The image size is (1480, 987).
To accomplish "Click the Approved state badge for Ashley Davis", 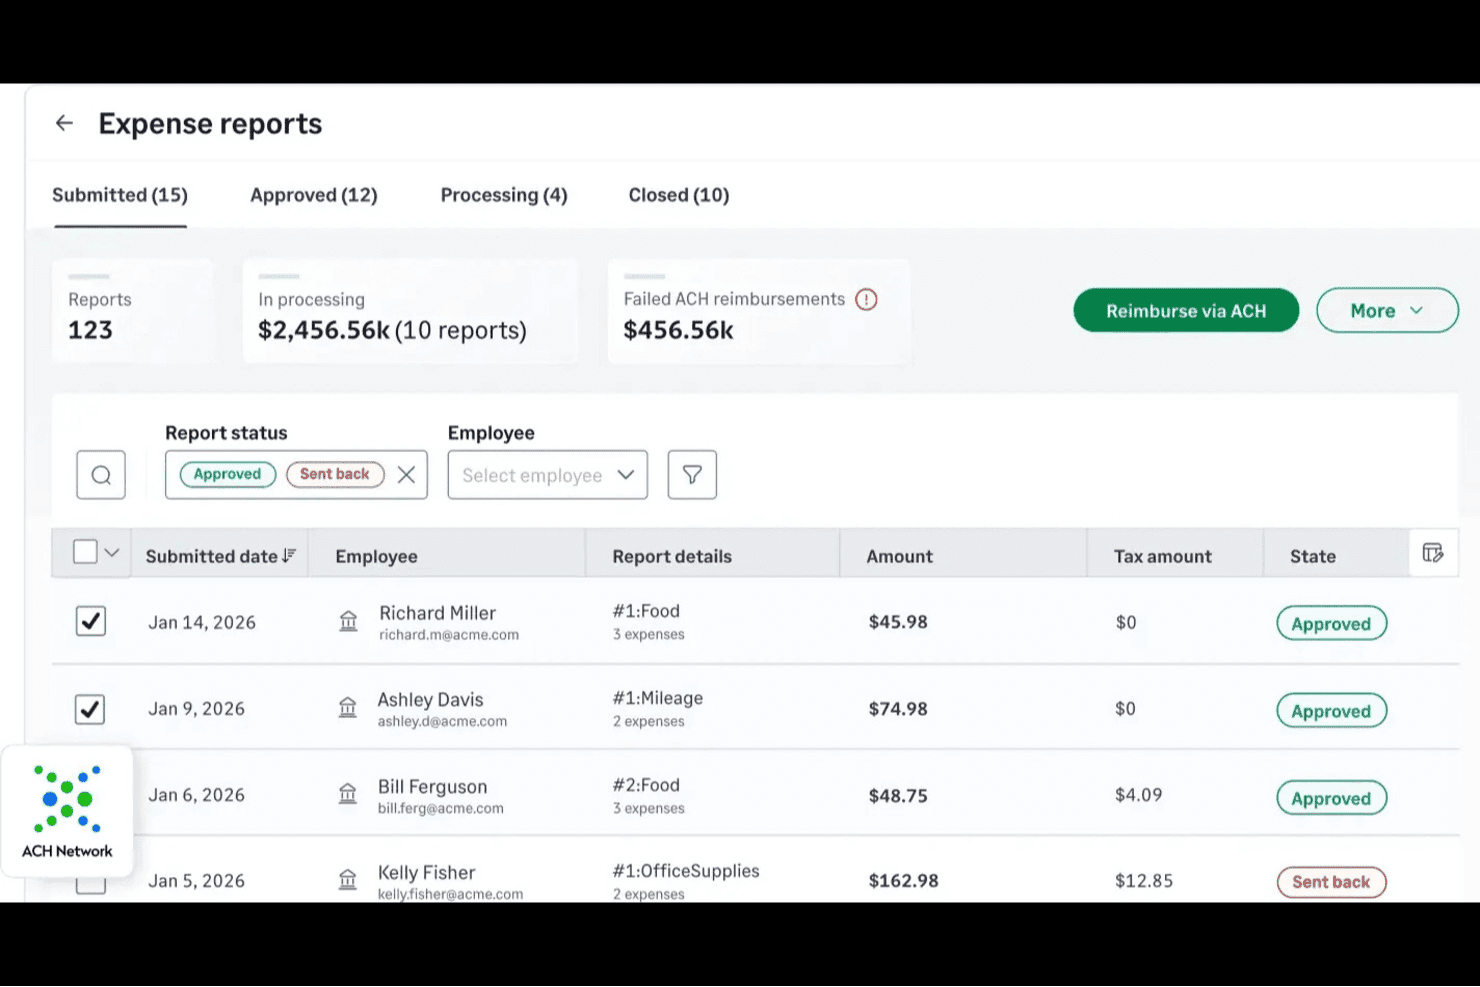I will click(1331, 711).
